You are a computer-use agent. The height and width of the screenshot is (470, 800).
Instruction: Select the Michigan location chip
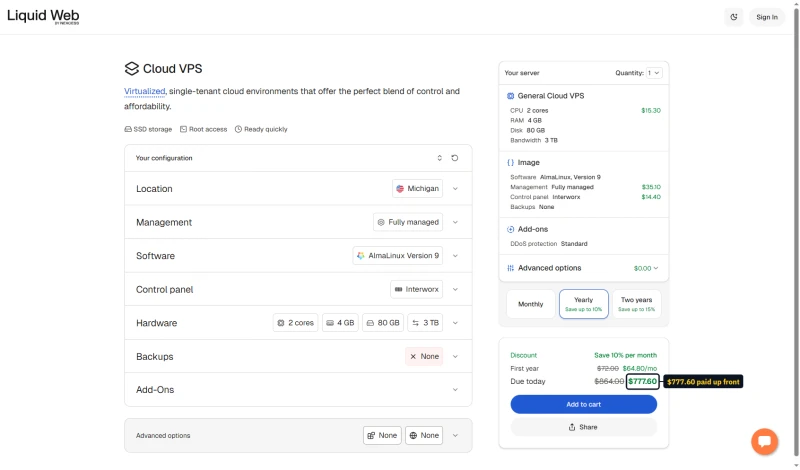[x=417, y=188]
